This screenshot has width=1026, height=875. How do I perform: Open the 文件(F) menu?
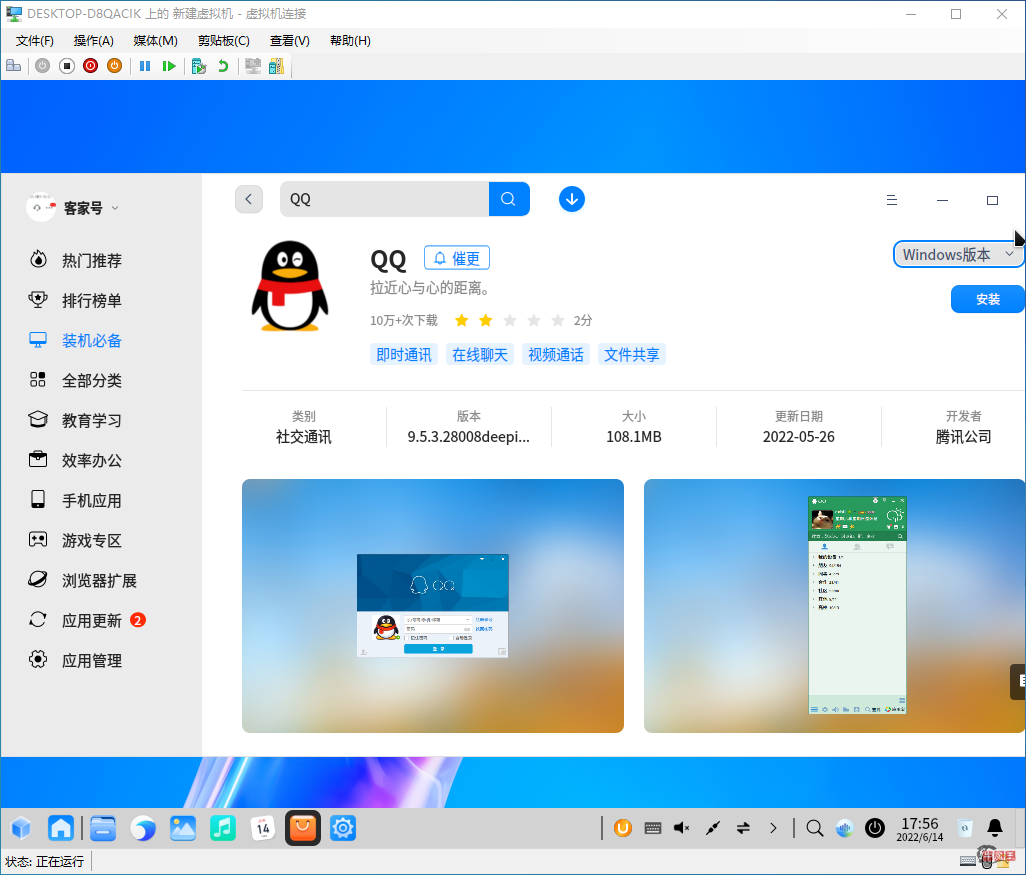(35, 41)
